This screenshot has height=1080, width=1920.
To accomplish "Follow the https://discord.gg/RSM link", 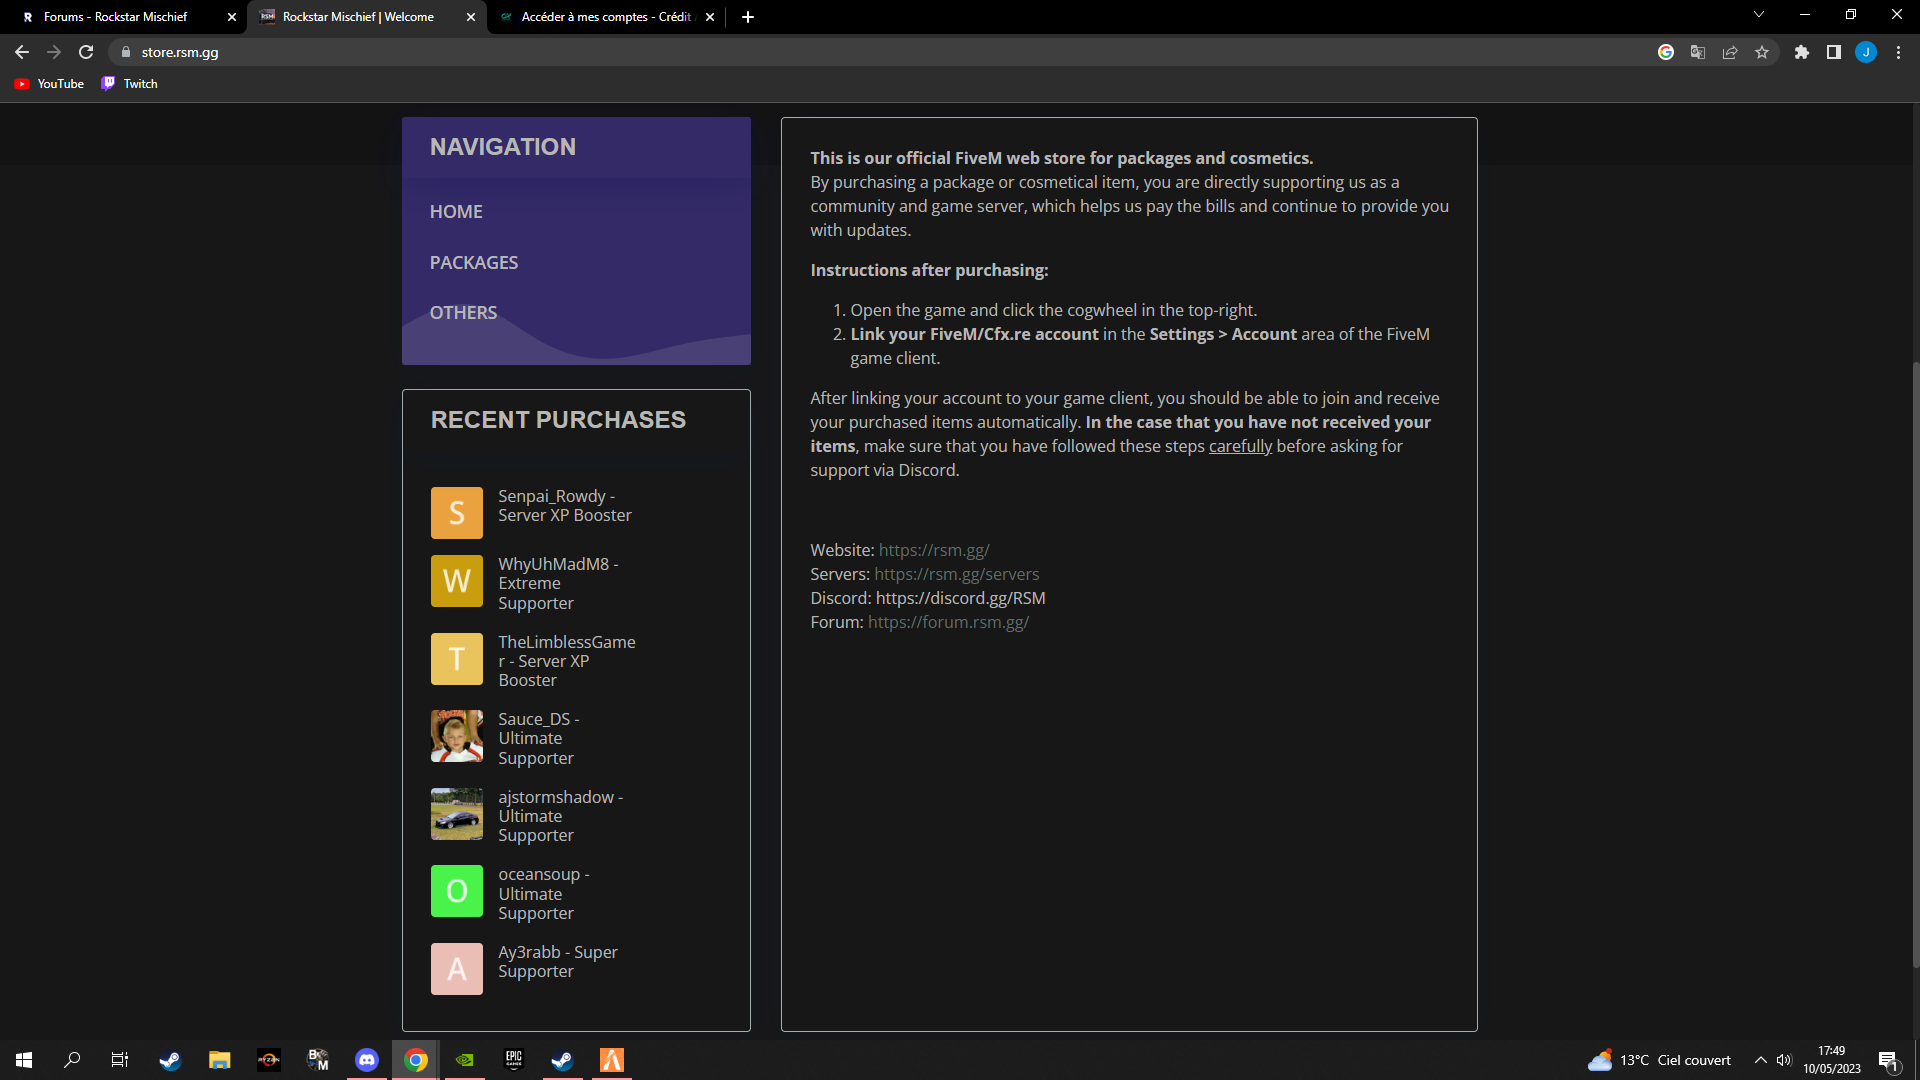I will (960, 597).
